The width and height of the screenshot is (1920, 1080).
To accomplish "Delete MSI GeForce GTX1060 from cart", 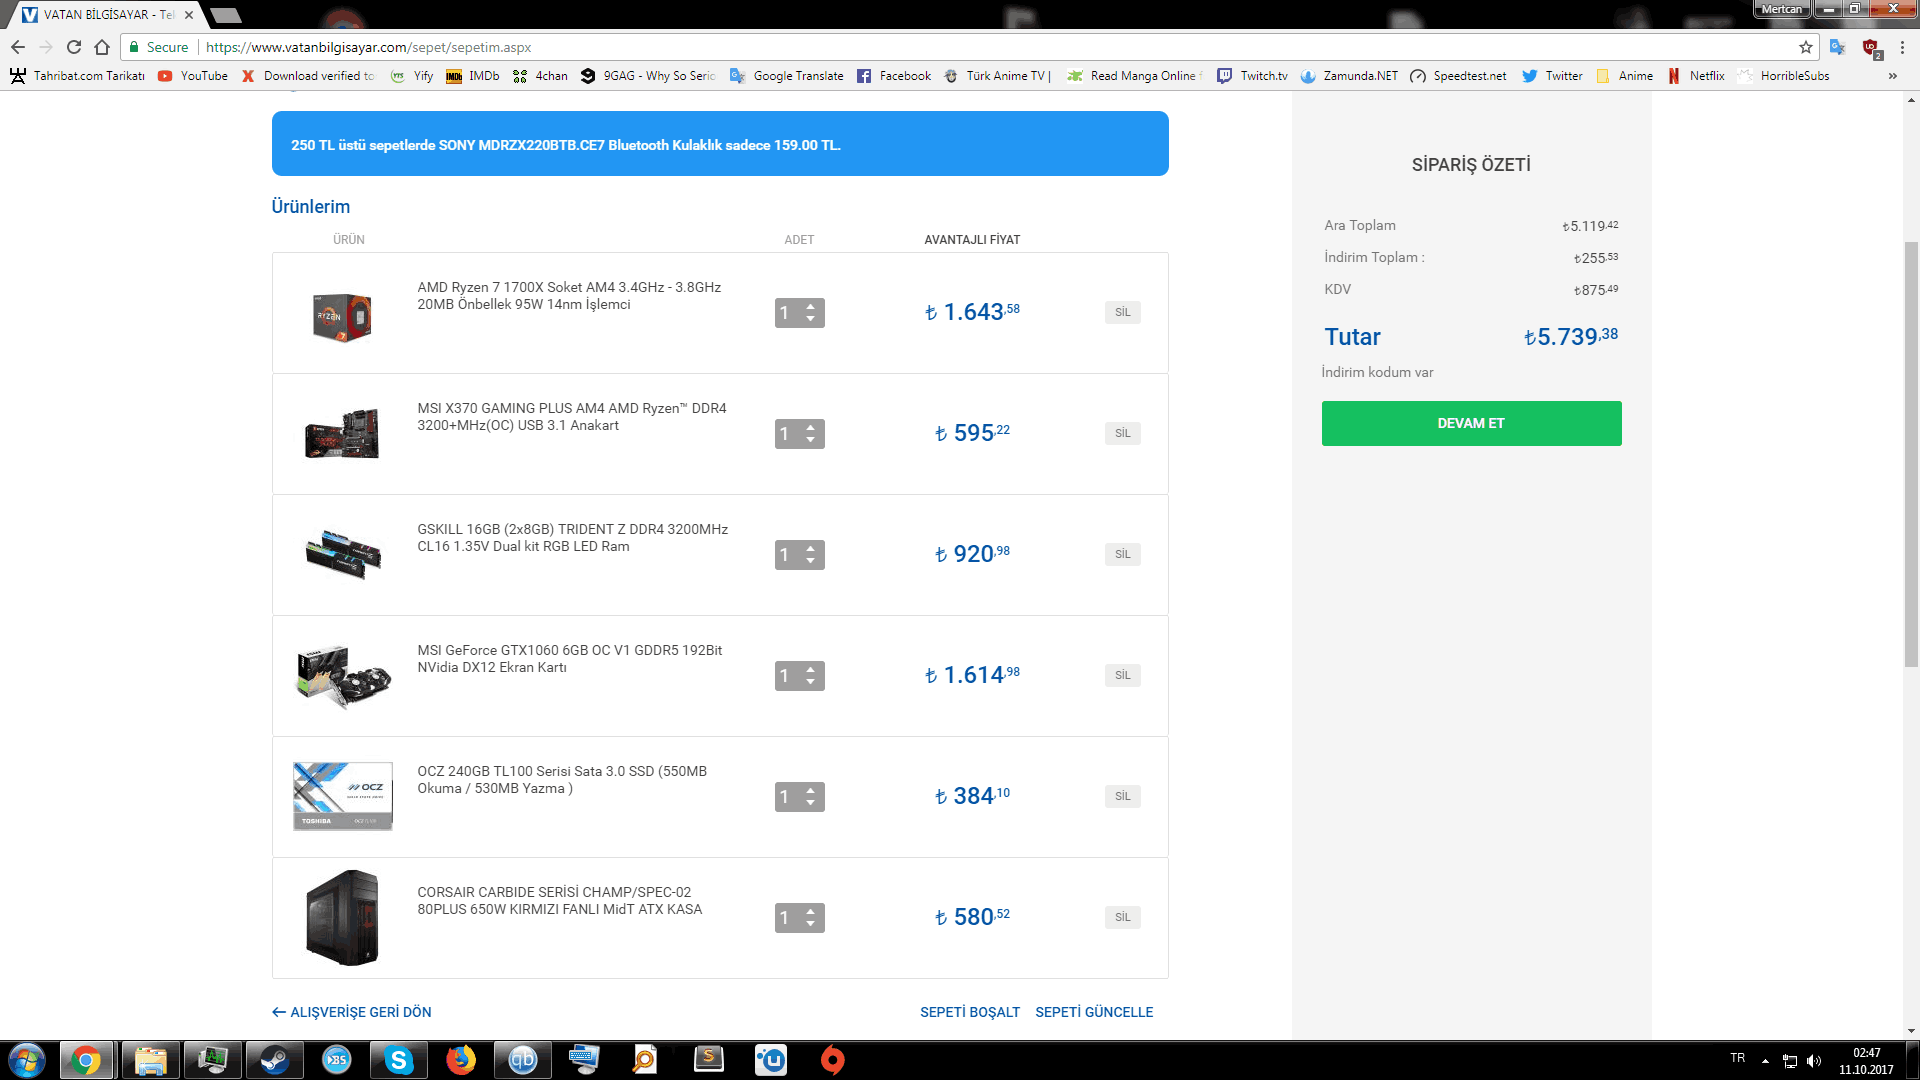I will click(1122, 675).
